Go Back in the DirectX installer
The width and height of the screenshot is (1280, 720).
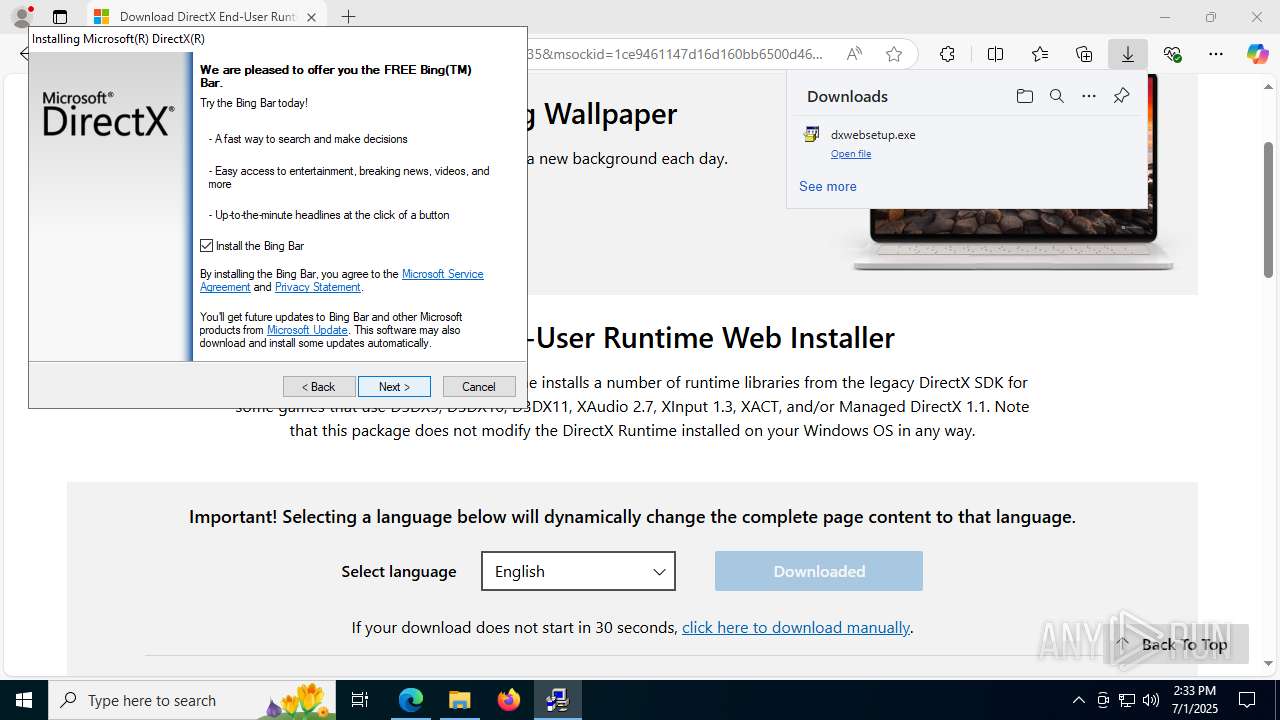[x=319, y=386]
